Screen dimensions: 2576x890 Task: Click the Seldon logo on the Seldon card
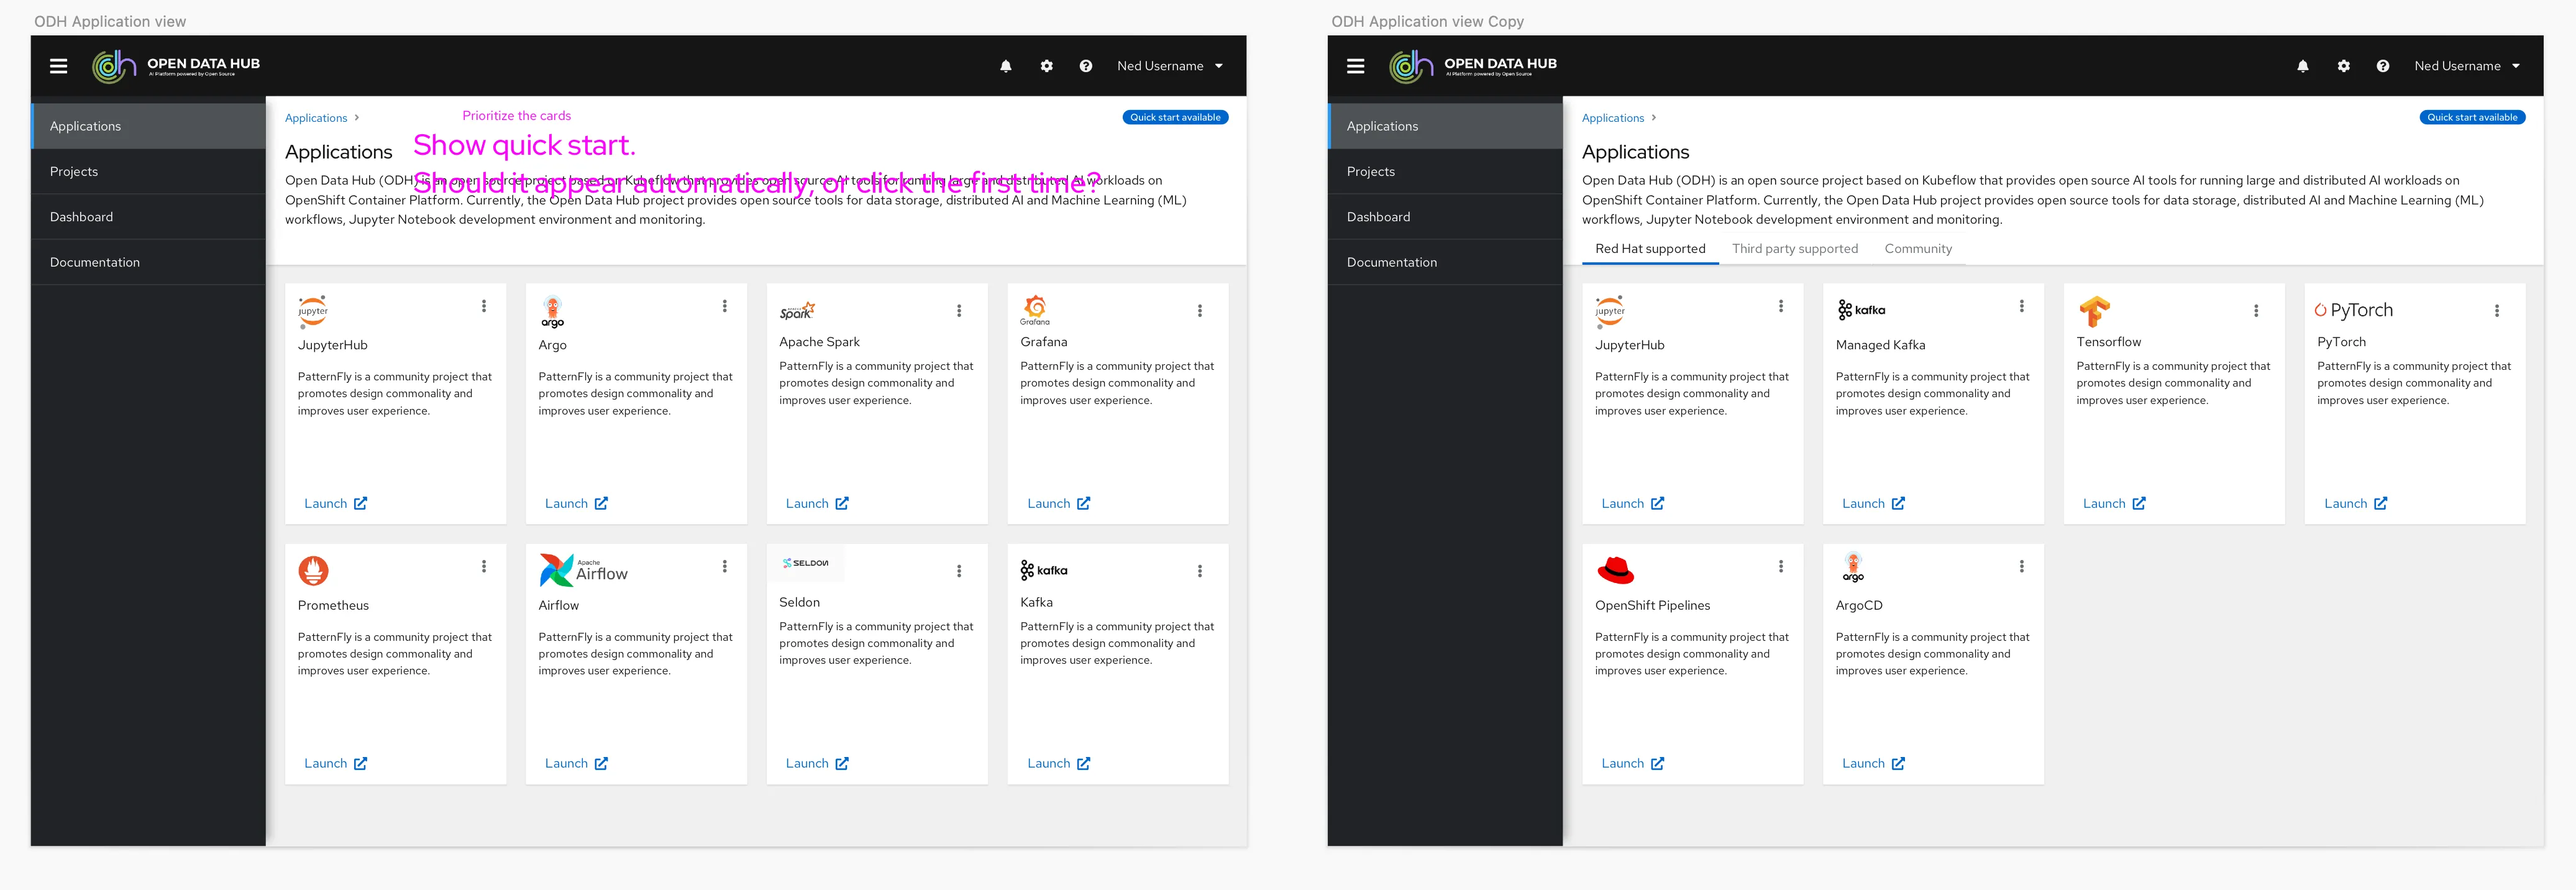point(805,563)
